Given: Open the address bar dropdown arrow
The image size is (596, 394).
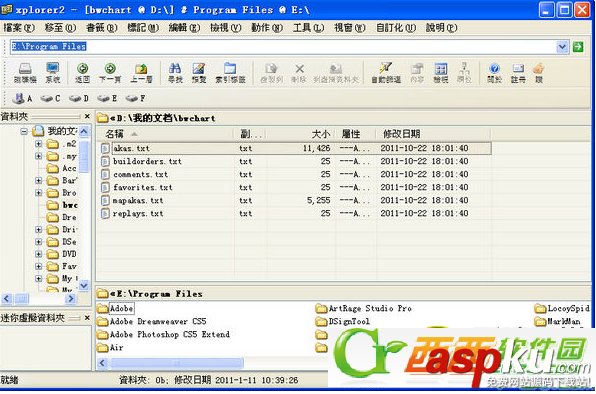Looking at the screenshot, I should tap(562, 47).
